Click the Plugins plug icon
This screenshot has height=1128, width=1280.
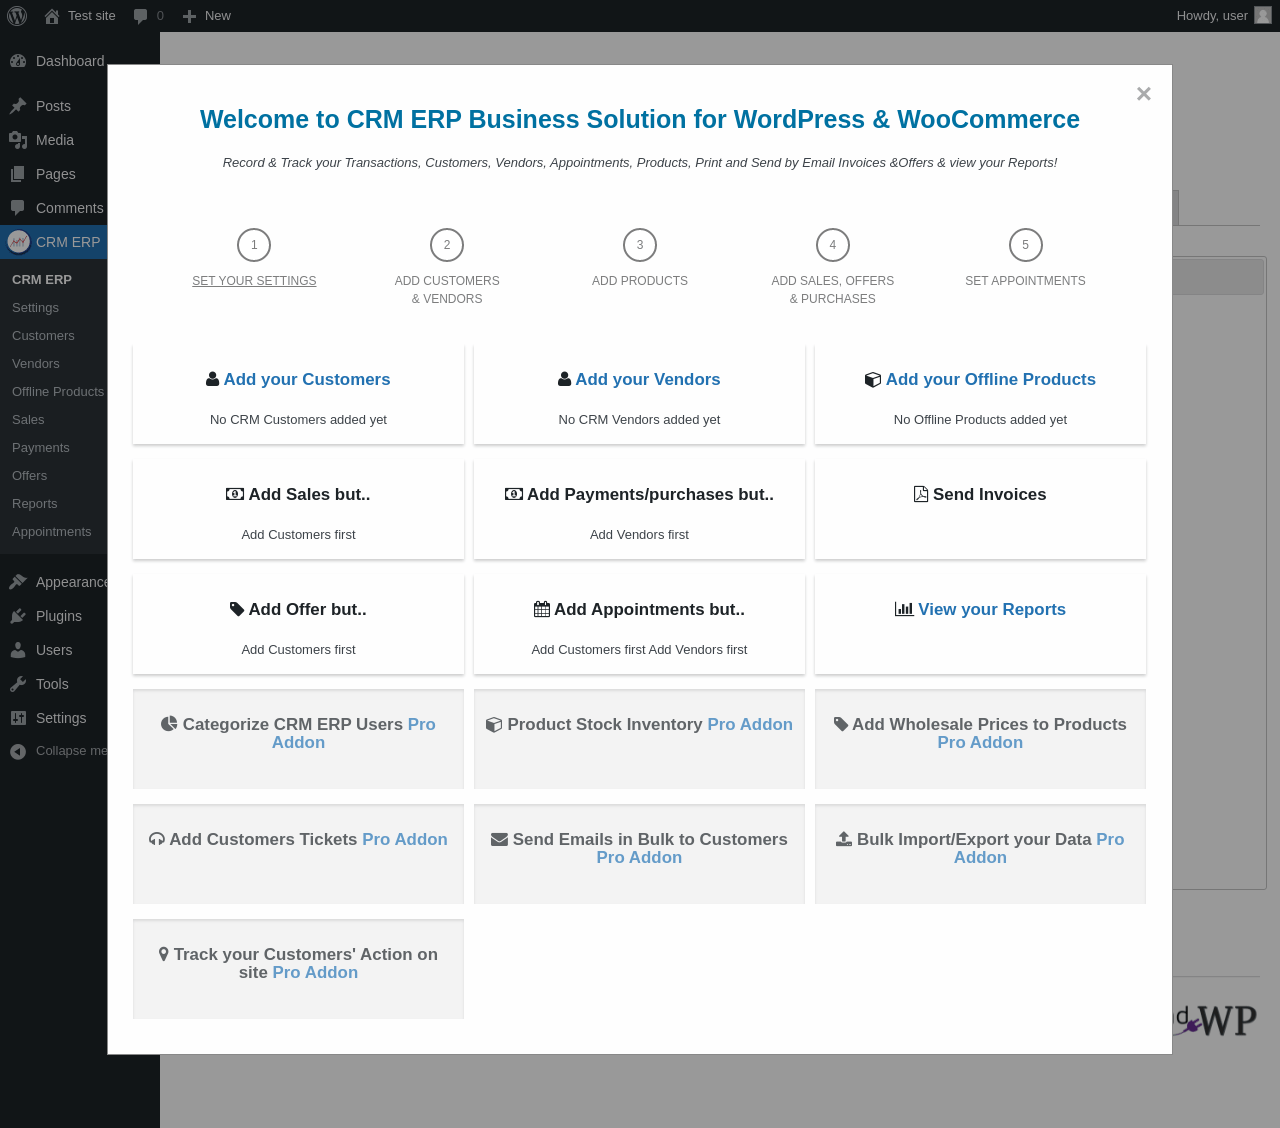pos(18,616)
